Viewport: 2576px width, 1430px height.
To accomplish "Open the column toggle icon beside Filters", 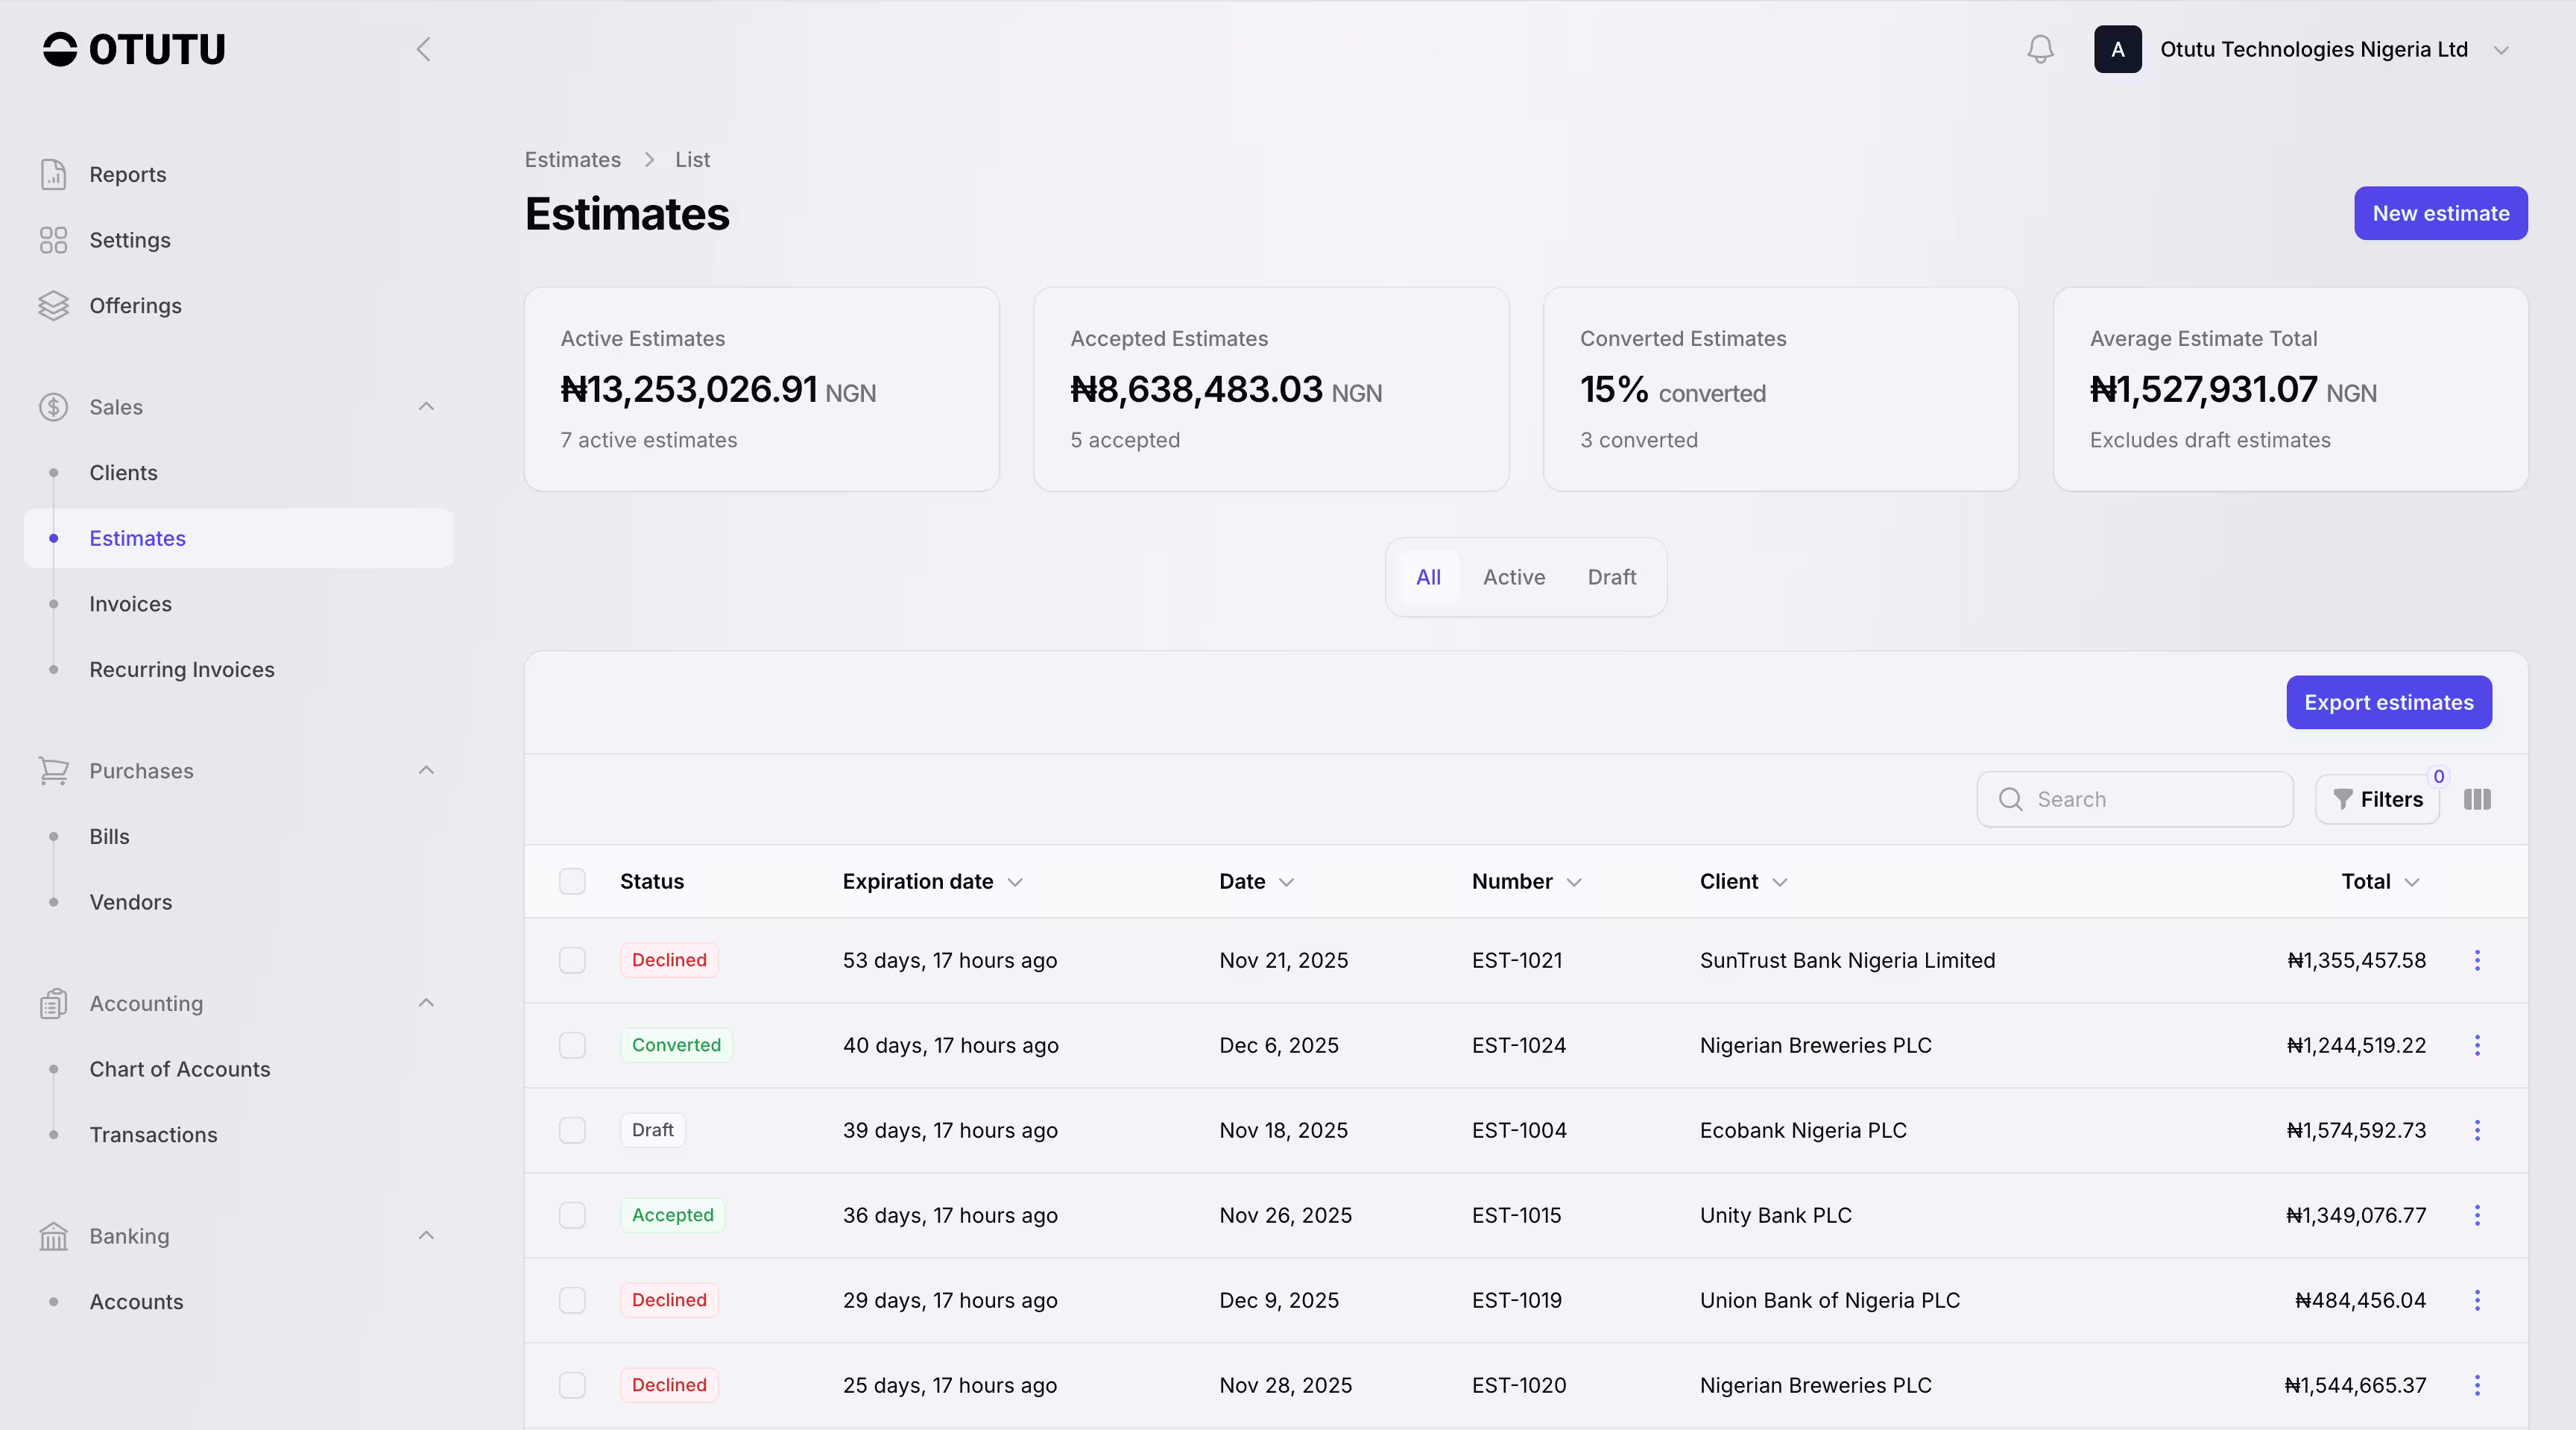I will point(2477,799).
